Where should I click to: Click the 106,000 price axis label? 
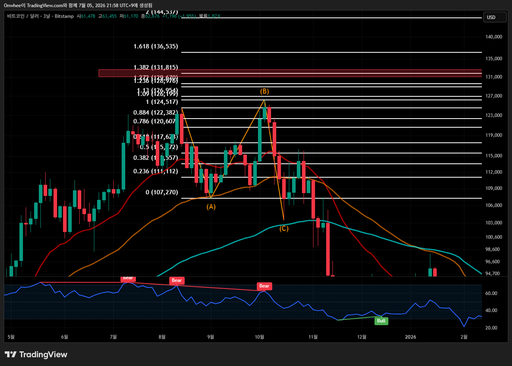(494, 205)
